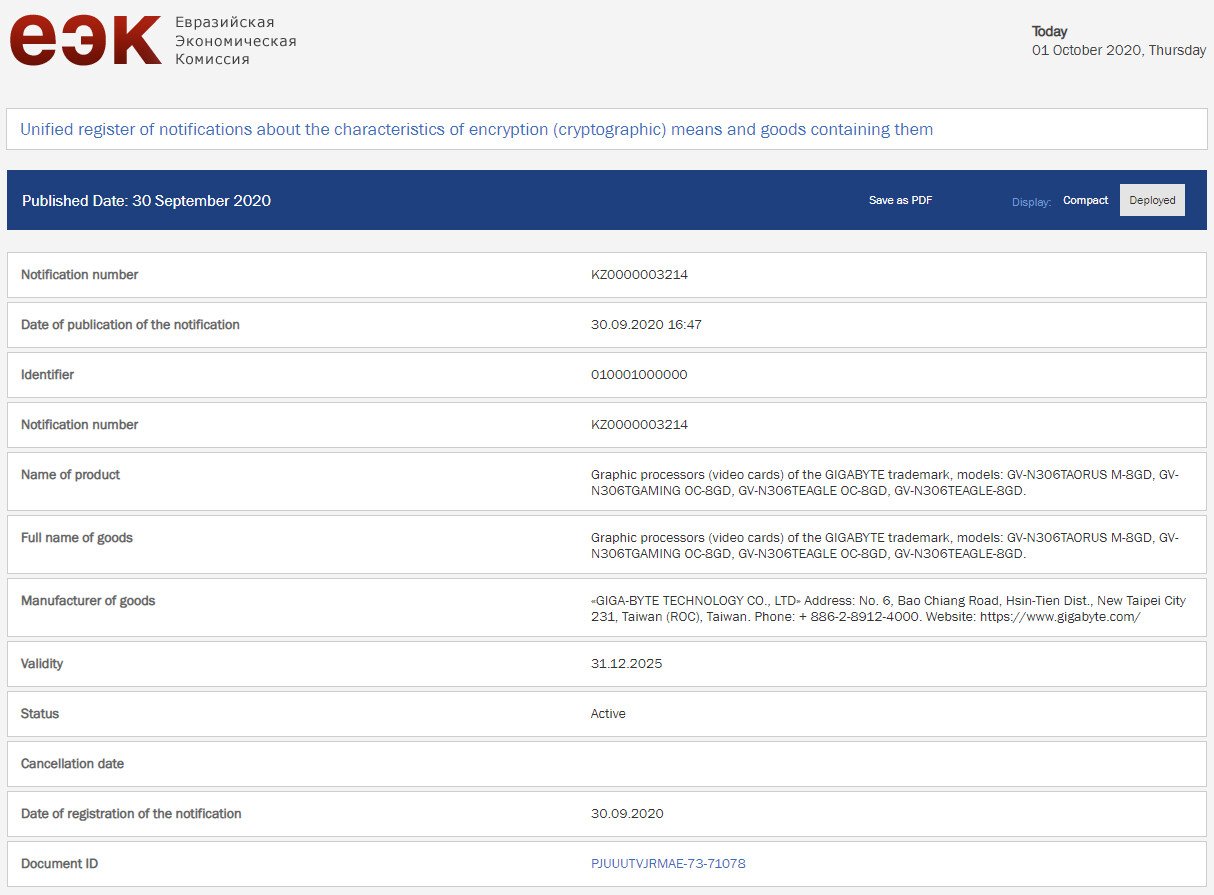Click the red EEC logo

pyautogui.click(x=85, y=42)
